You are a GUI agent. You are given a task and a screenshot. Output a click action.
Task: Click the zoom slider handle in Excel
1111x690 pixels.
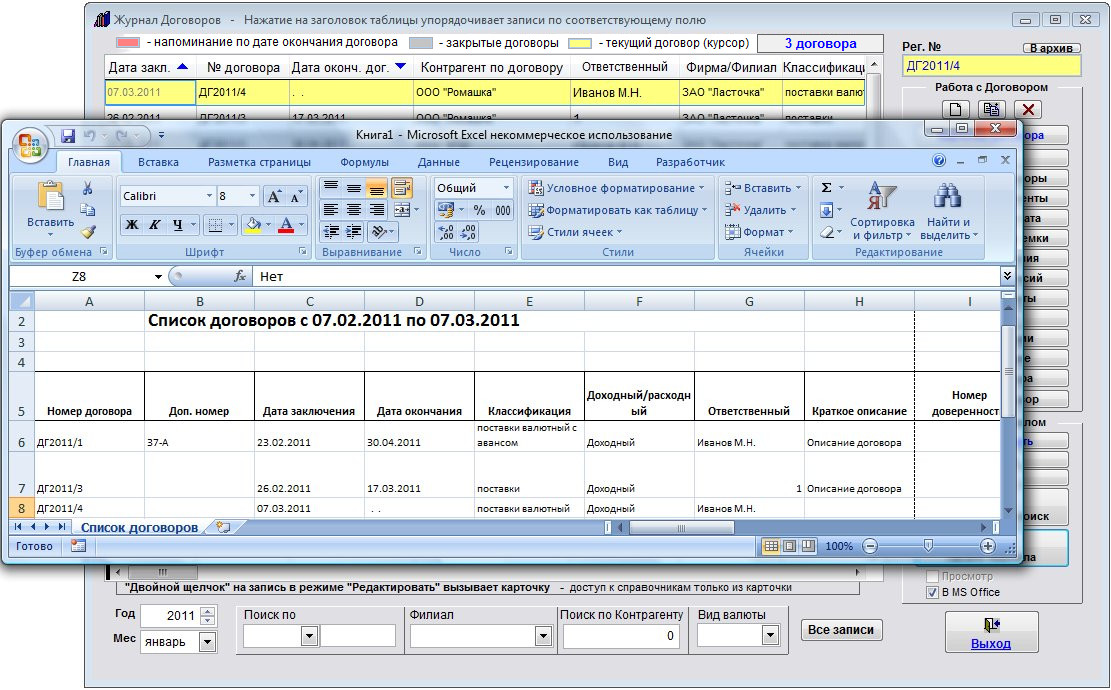coord(928,546)
